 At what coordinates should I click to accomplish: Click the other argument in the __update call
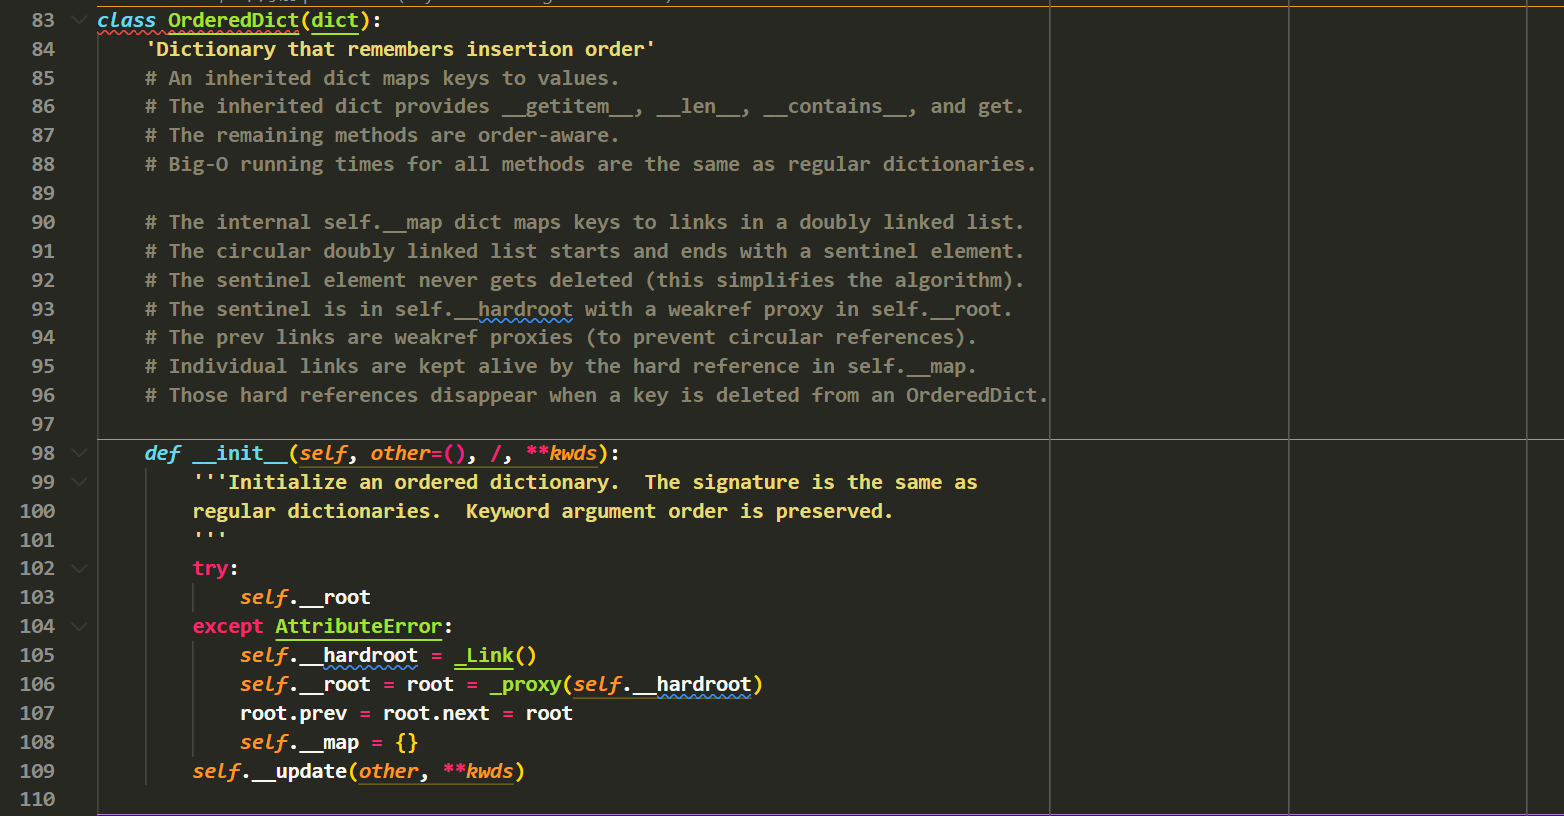(x=388, y=771)
